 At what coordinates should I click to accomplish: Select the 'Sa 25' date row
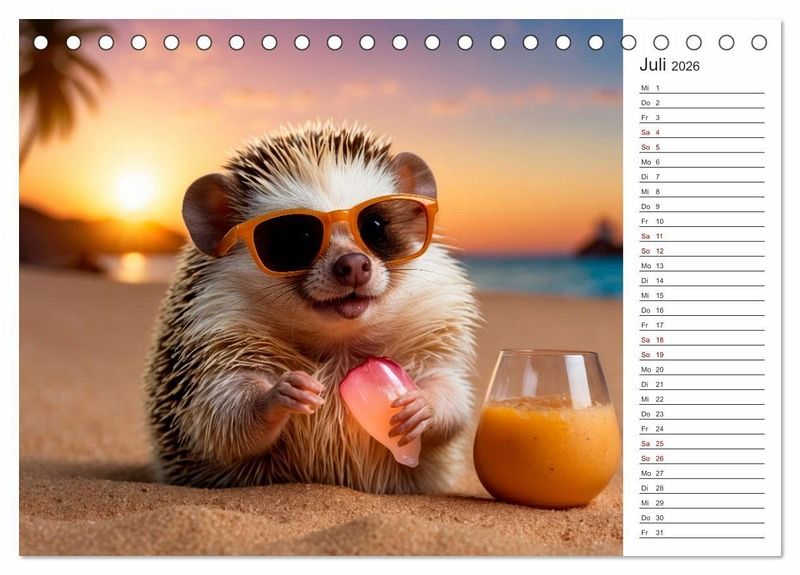(702, 443)
